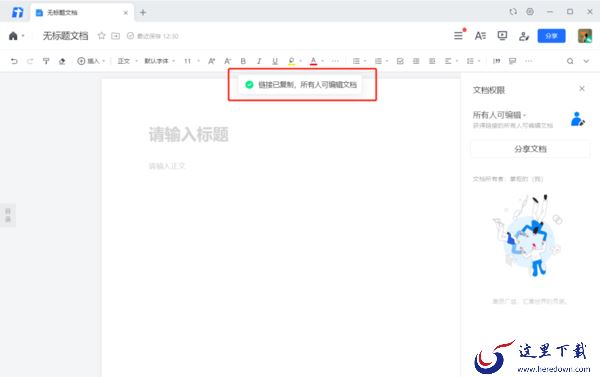Open the numbered list style dropdown arrow
The image size is (600, 377).
pyautogui.click(x=387, y=61)
